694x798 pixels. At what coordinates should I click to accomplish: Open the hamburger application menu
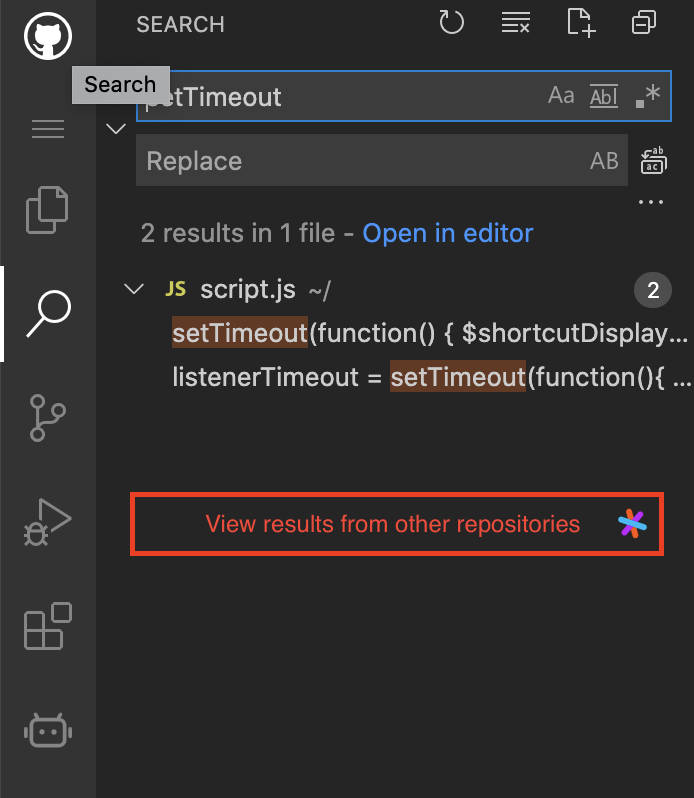pos(48,129)
